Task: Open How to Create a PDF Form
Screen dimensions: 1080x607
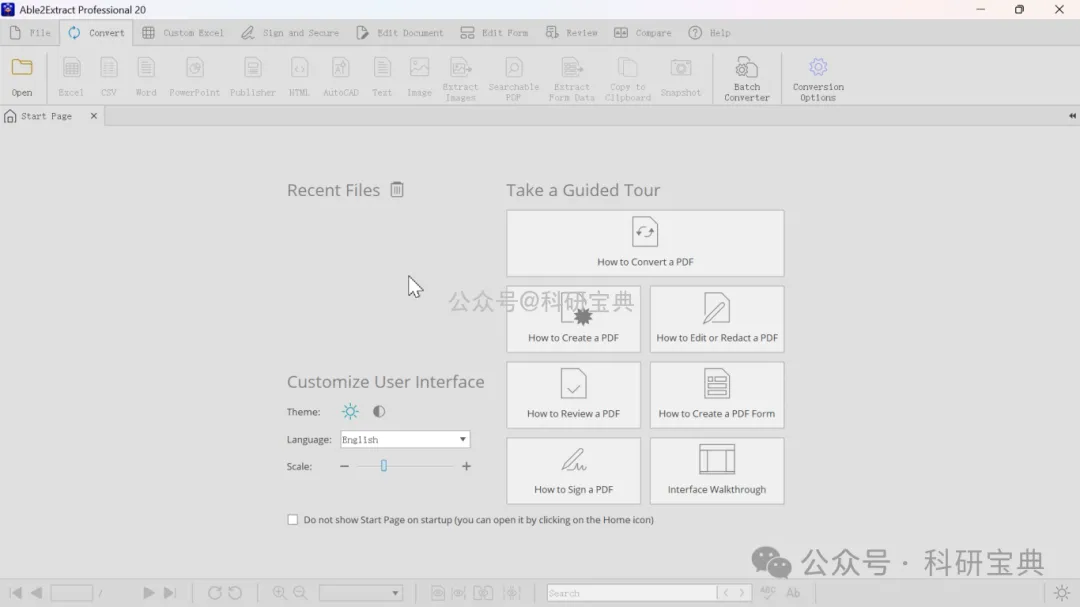Action: (x=716, y=395)
